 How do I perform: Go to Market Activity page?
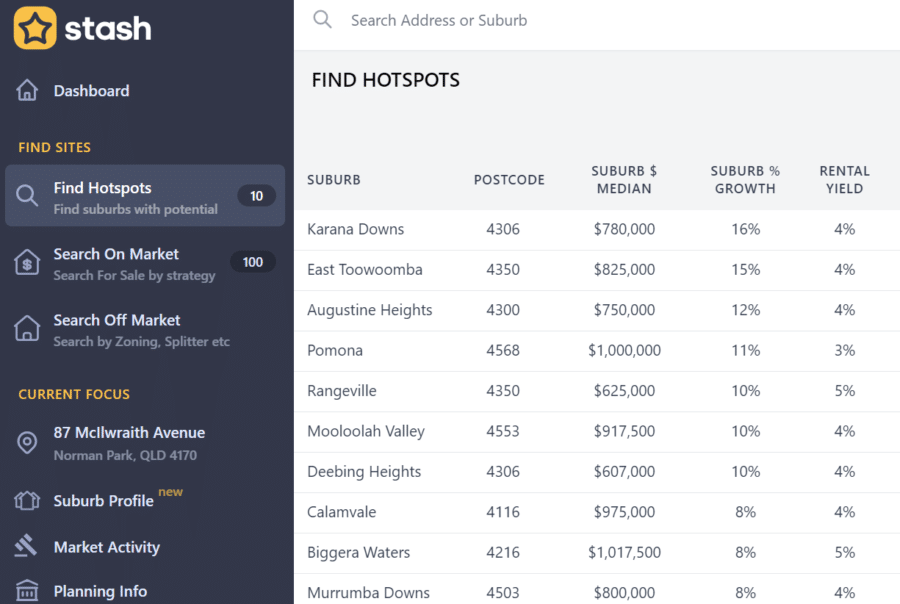click(x=106, y=547)
